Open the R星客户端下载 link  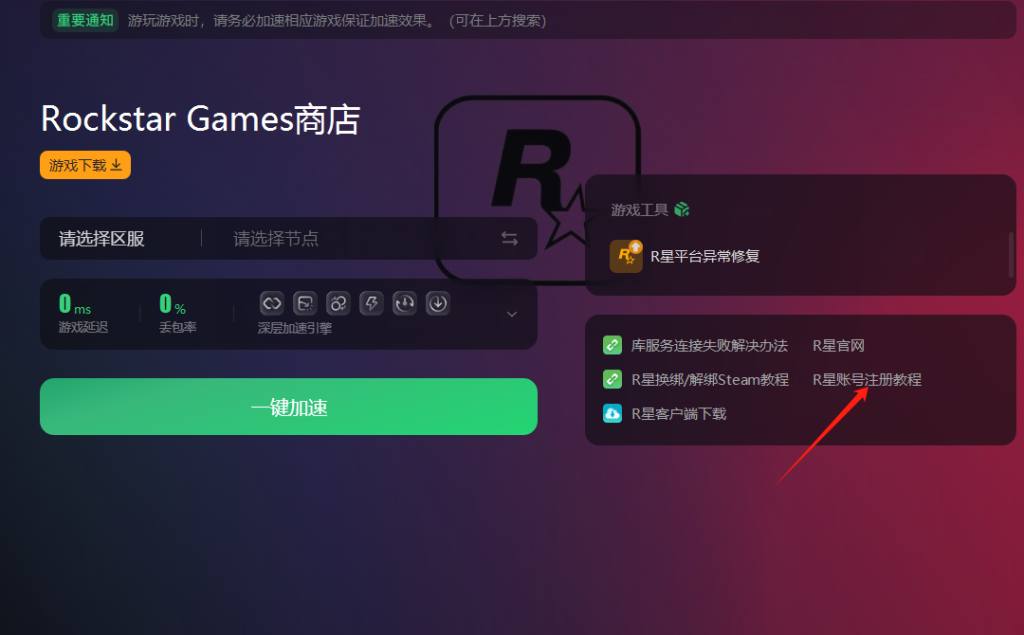click(679, 414)
